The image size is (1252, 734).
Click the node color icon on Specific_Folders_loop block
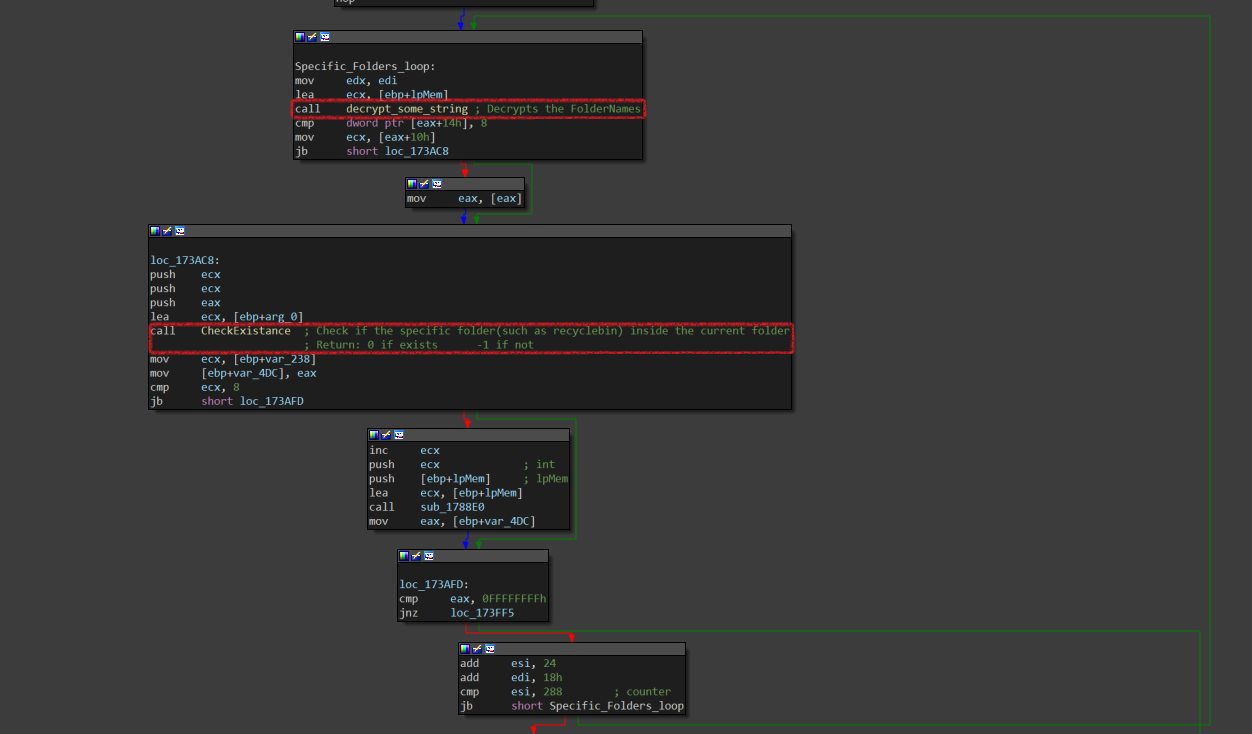pos(300,37)
